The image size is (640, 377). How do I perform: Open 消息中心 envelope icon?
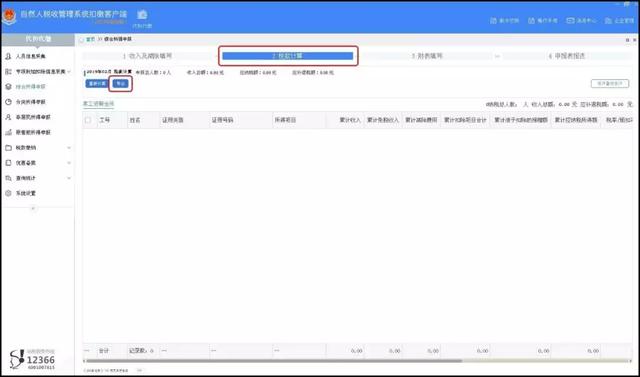[570, 20]
